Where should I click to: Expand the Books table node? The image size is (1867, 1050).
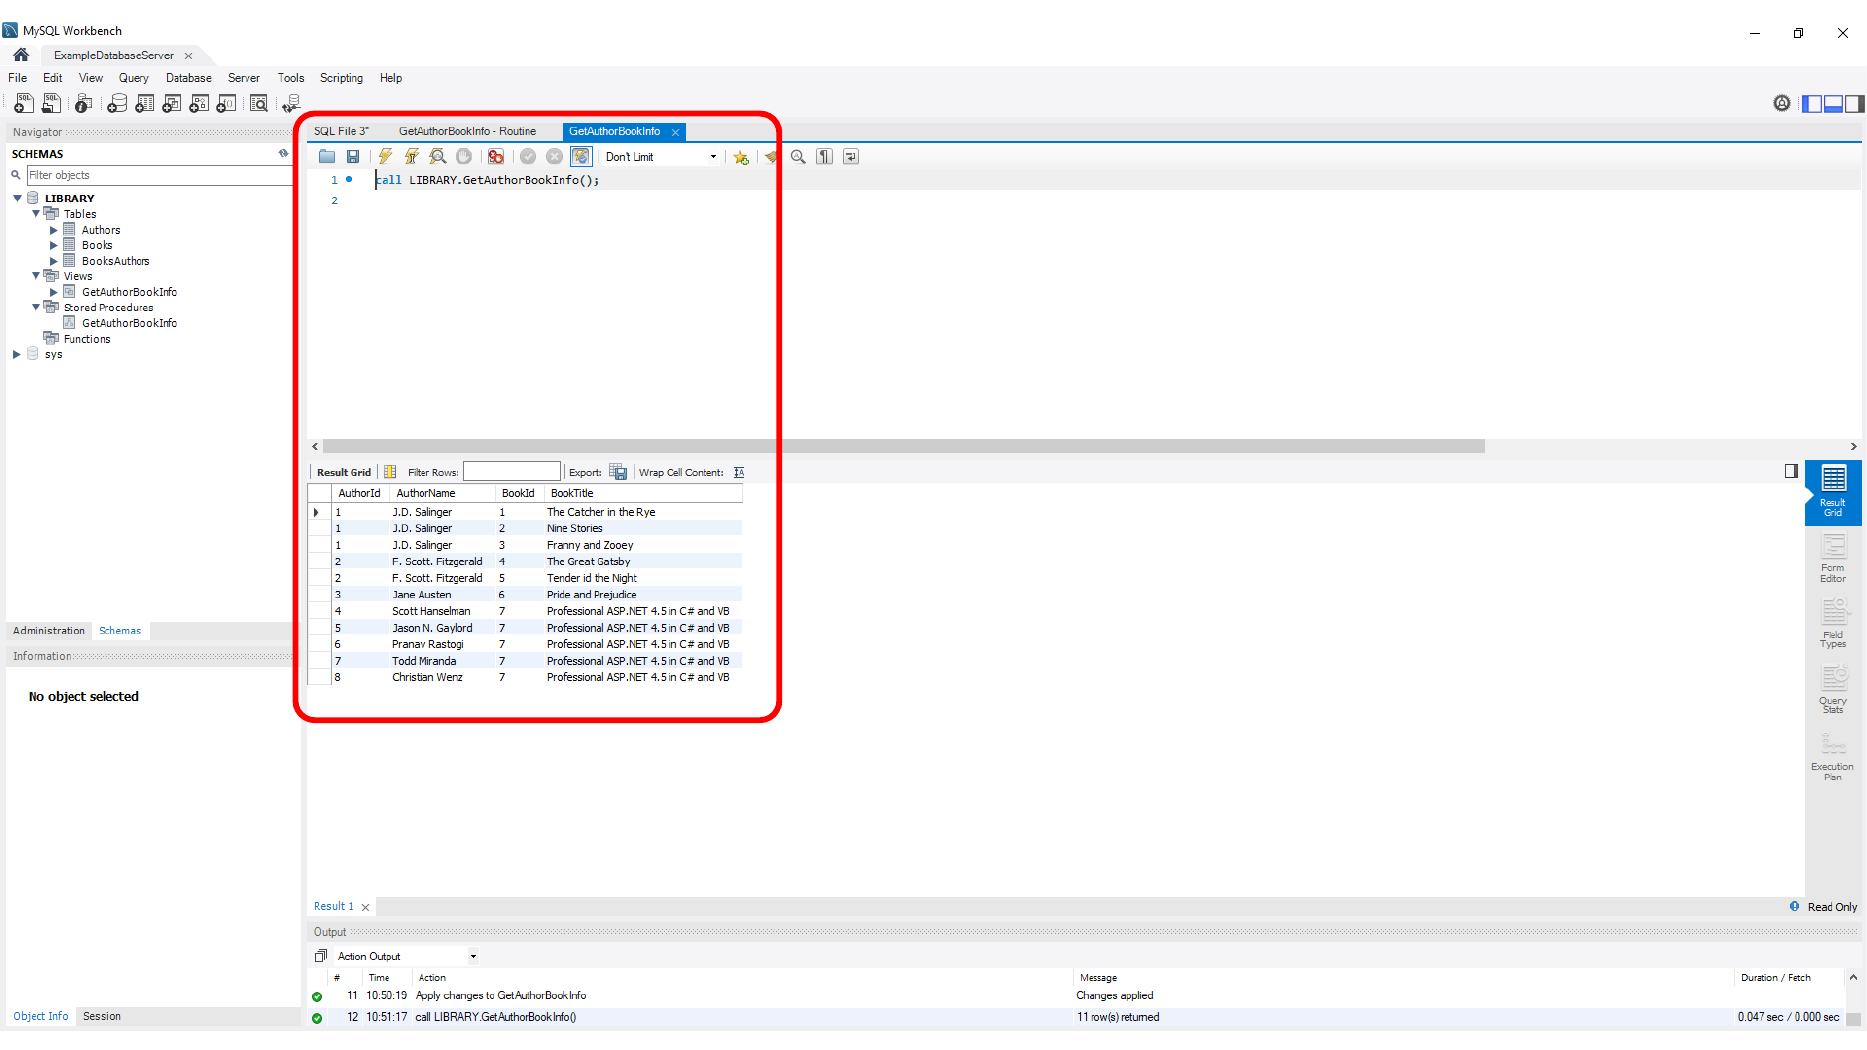coord(54,245)
